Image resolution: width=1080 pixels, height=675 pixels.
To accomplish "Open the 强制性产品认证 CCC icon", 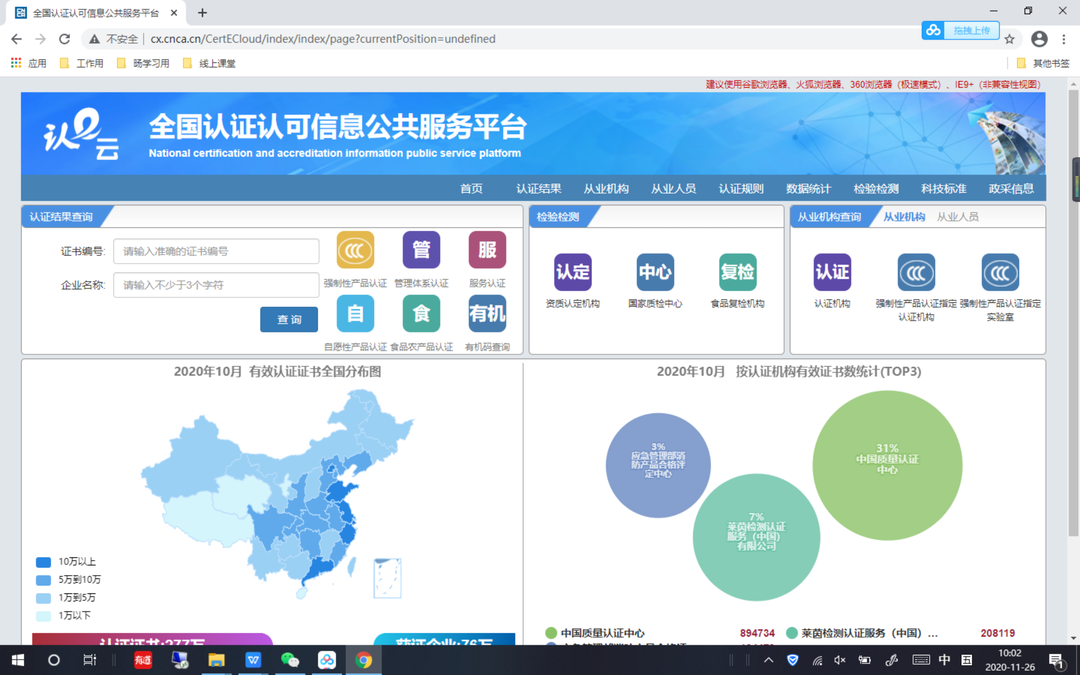I will click(x=355, y=249).
